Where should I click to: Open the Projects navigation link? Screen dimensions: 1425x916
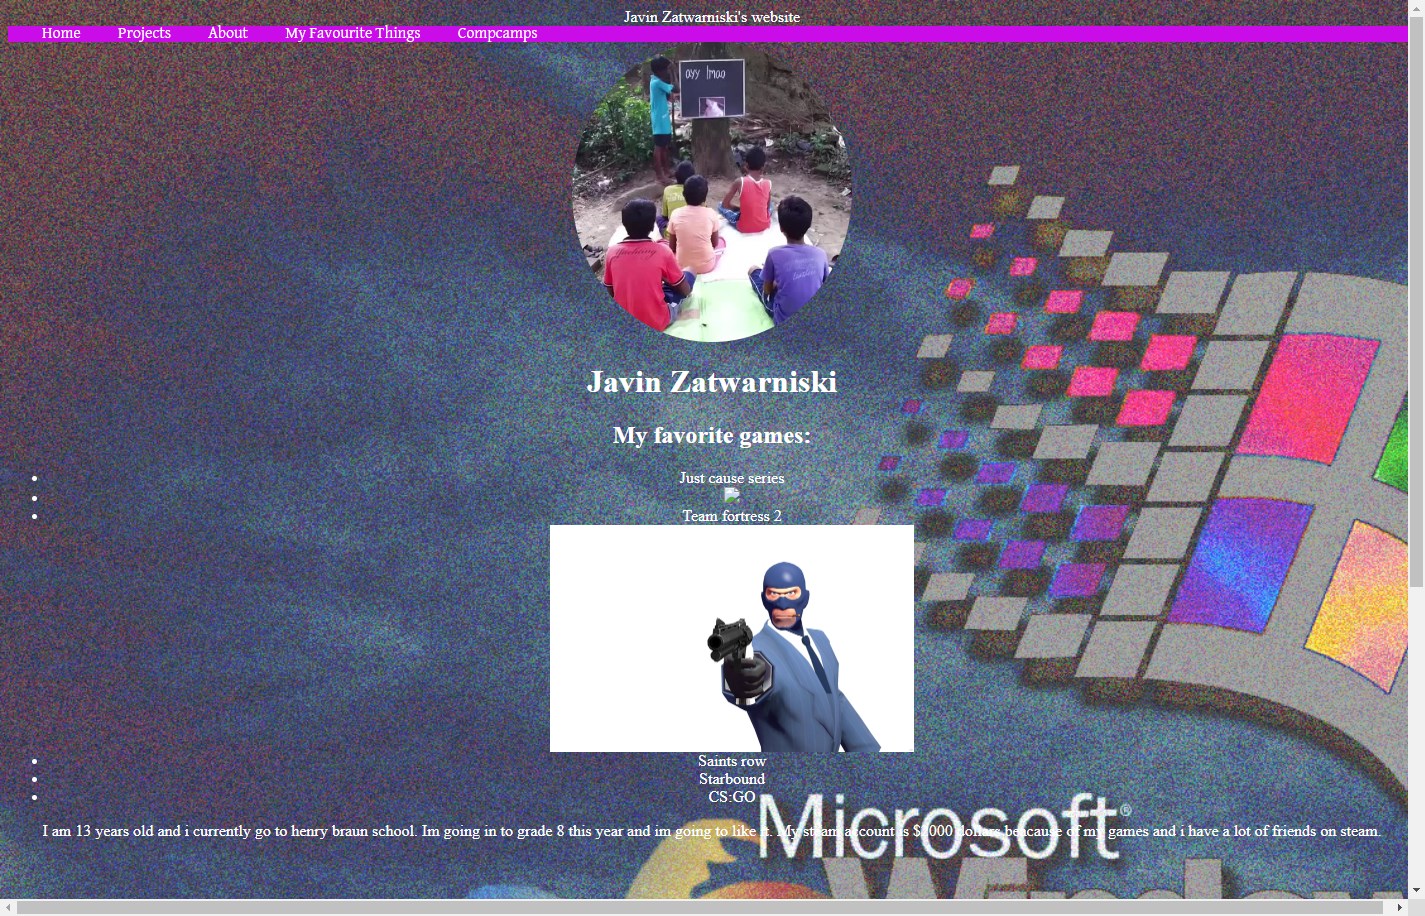pyautogui.click(x=144, y=33)
